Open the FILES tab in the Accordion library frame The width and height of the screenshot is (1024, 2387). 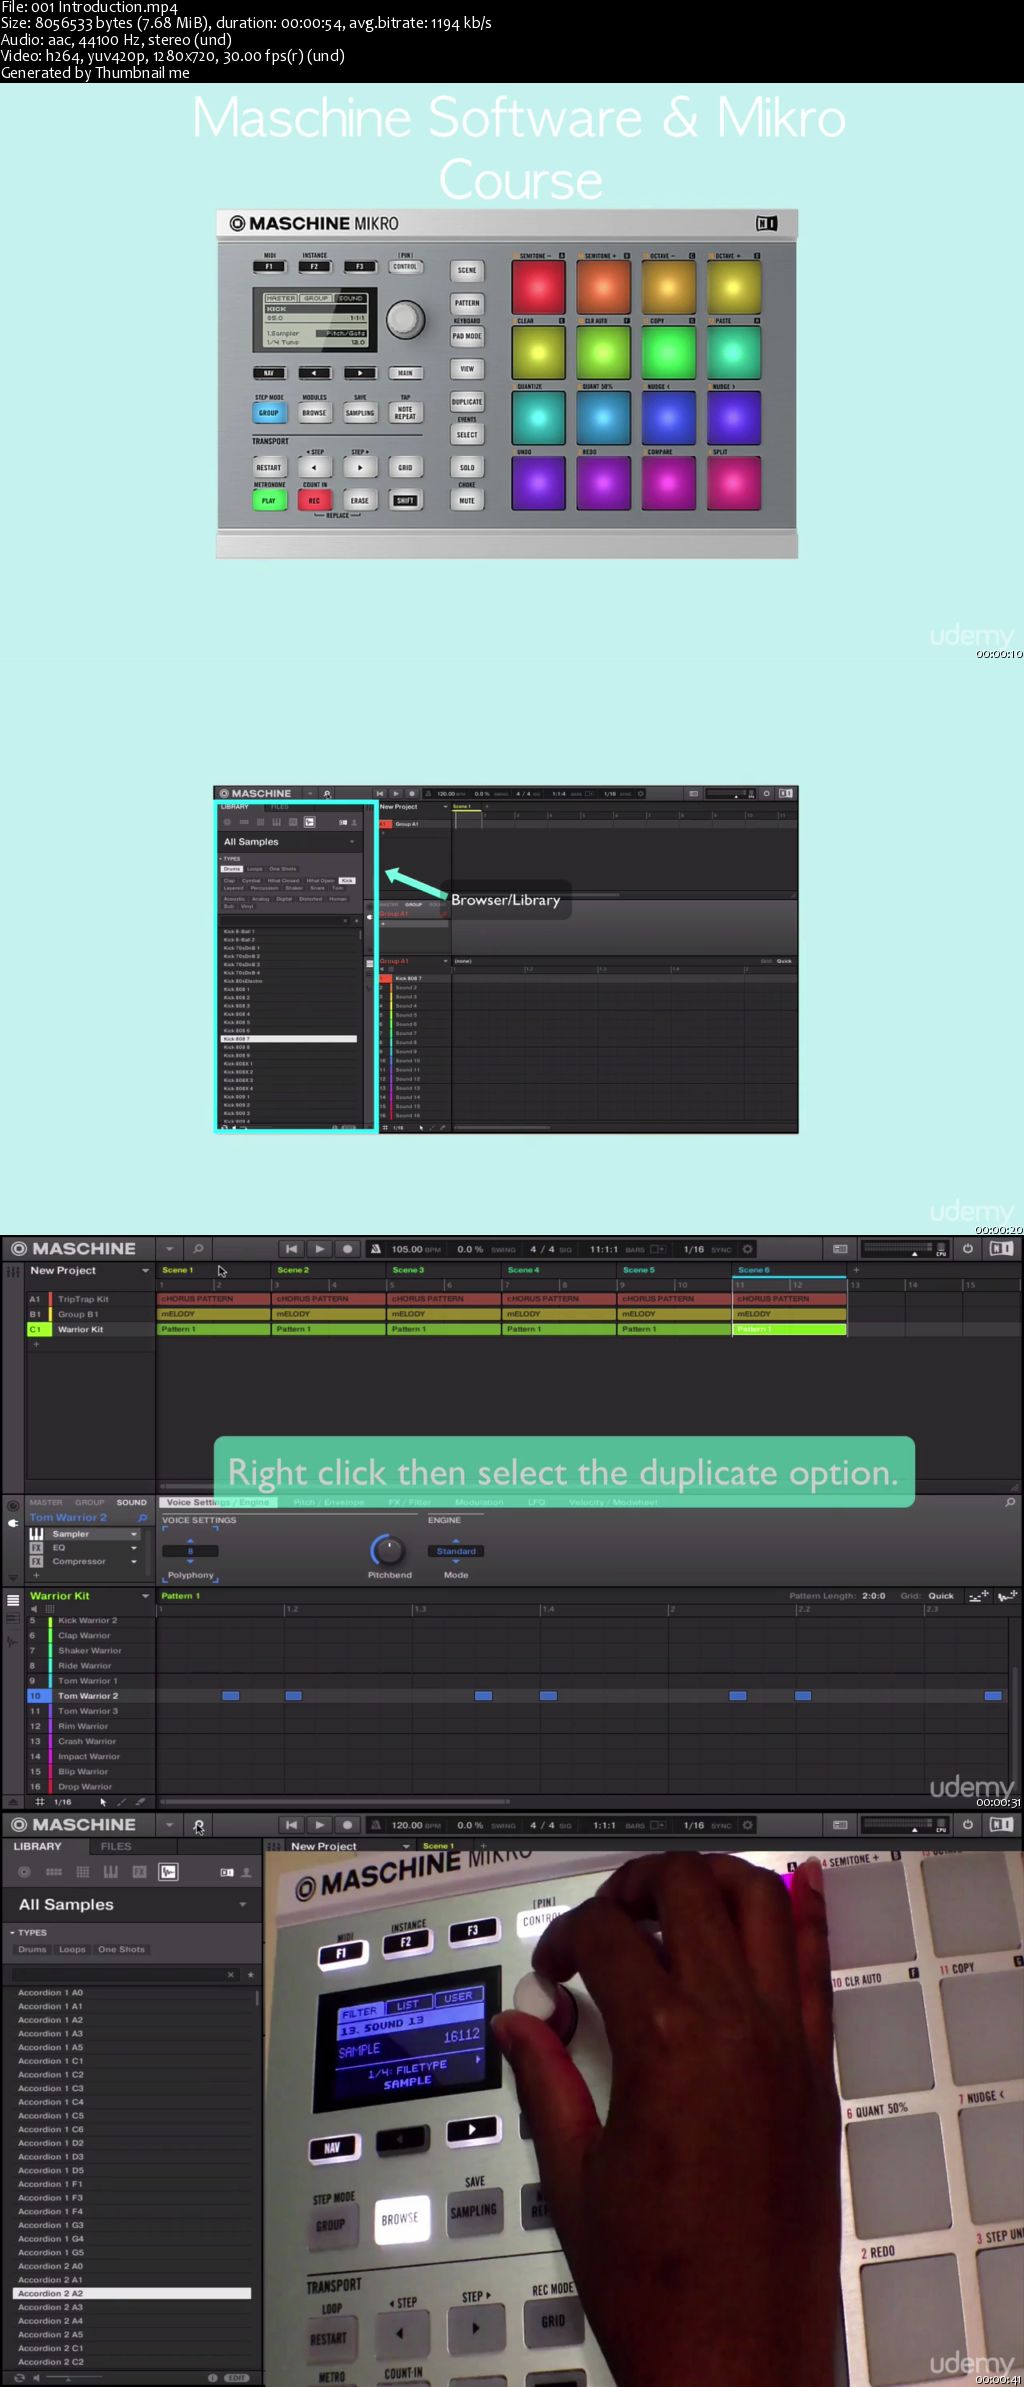tap(116, 1847)
